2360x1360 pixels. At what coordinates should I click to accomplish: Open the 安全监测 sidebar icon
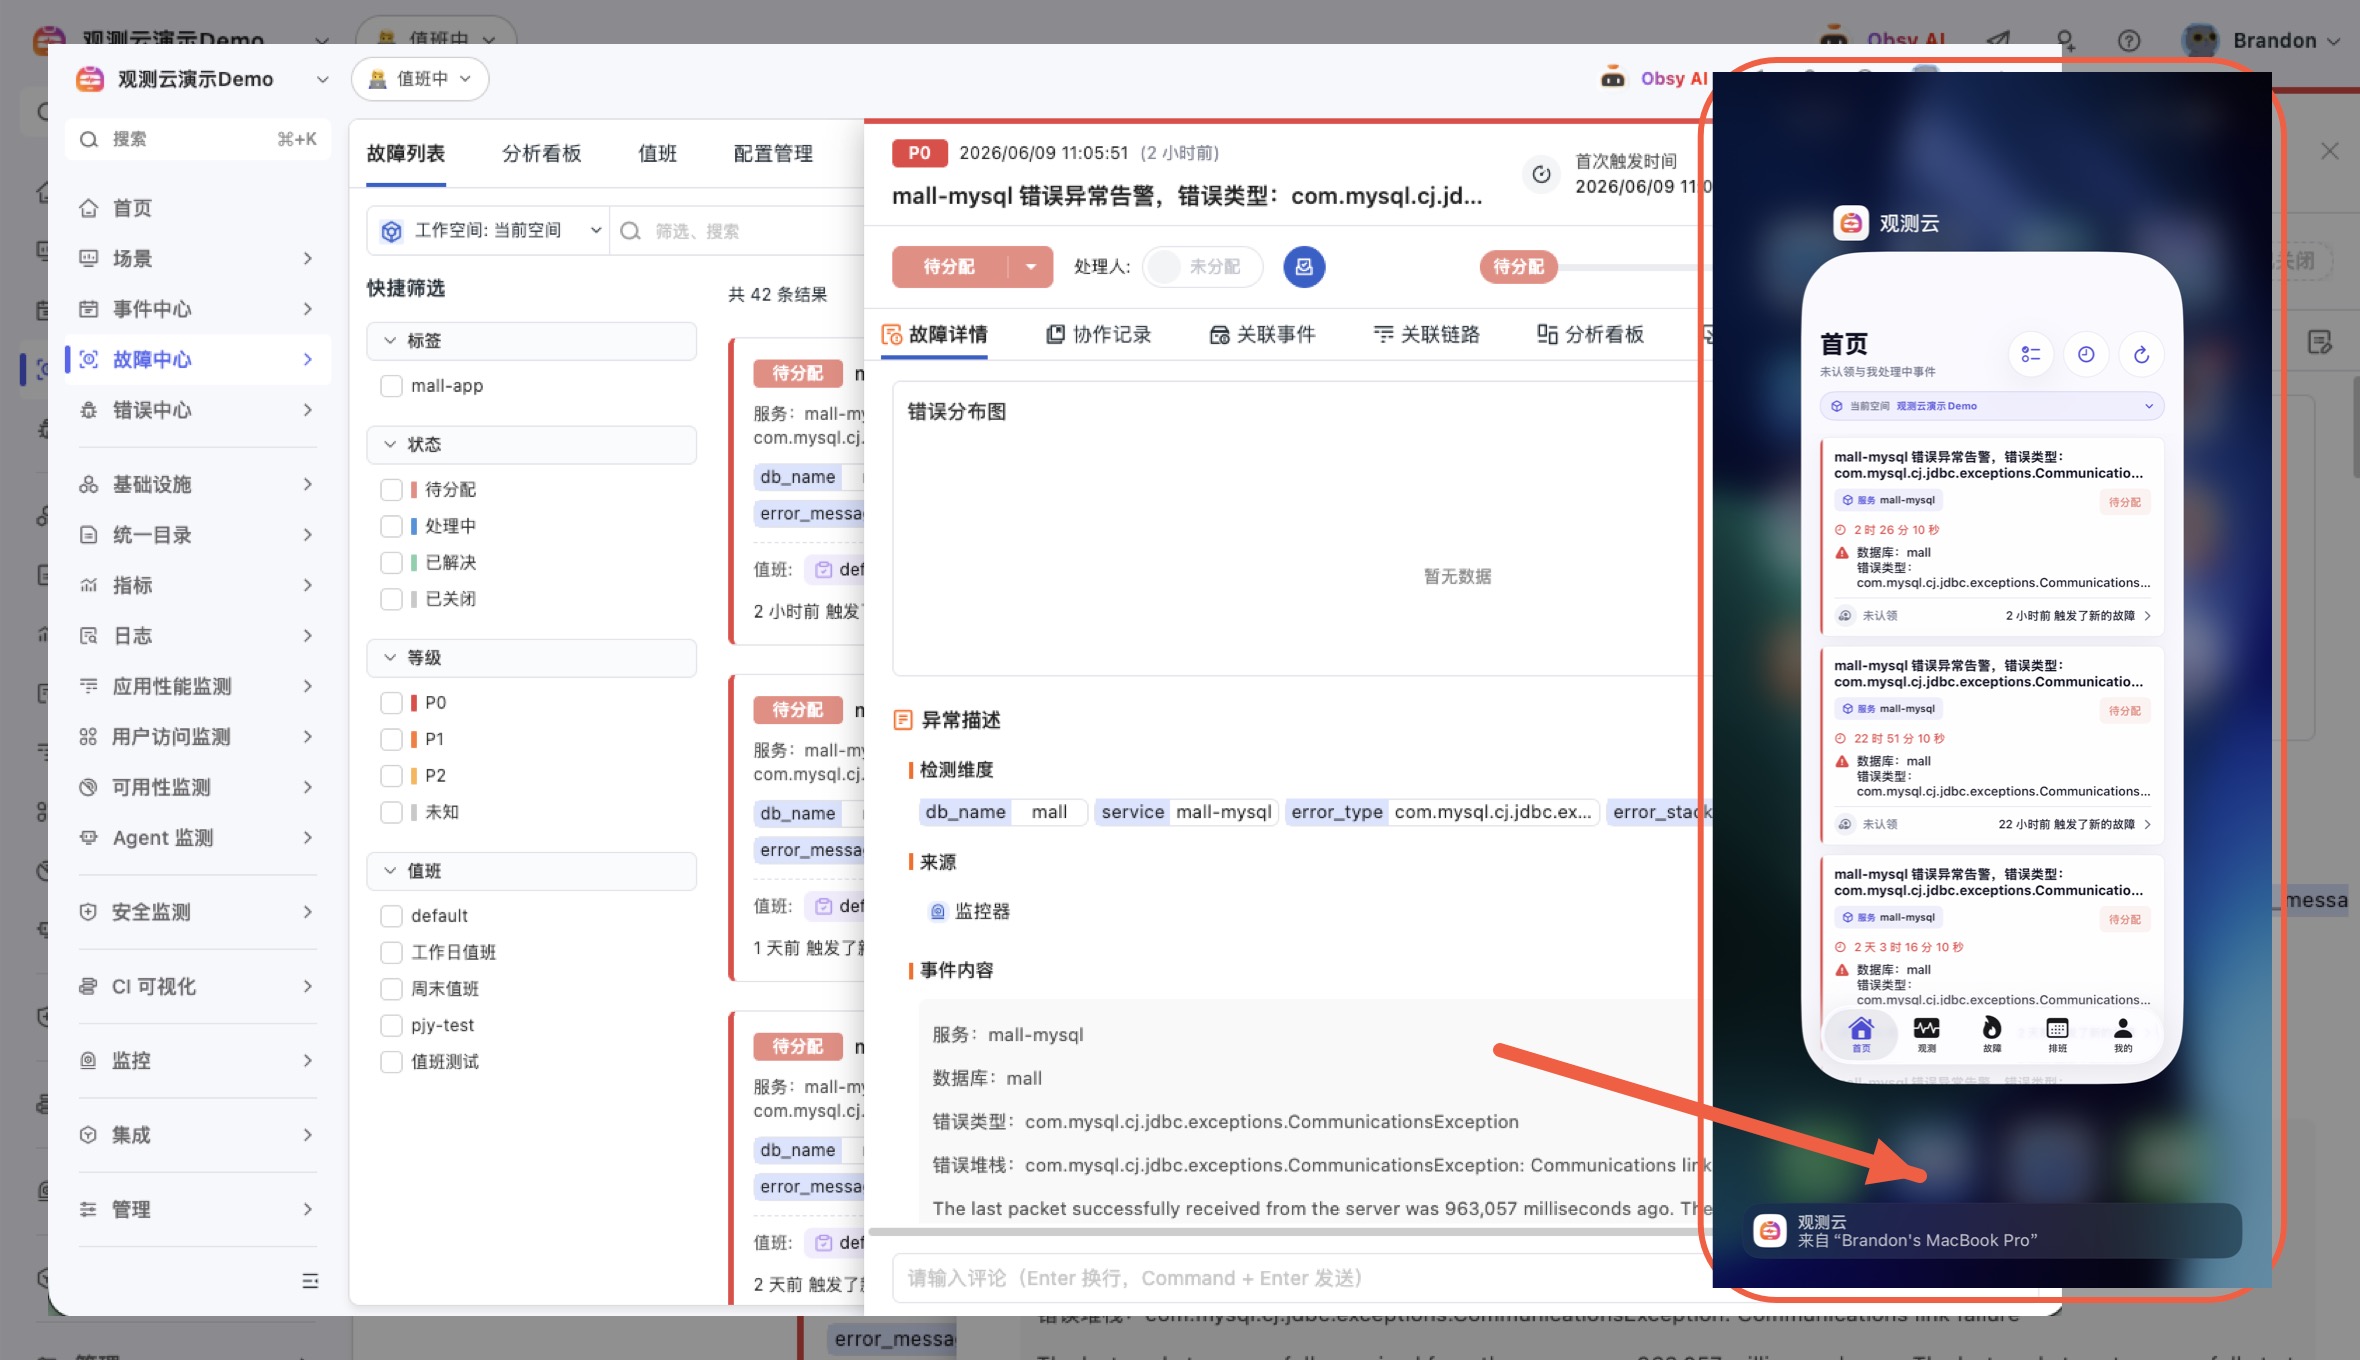pos(89,912)
